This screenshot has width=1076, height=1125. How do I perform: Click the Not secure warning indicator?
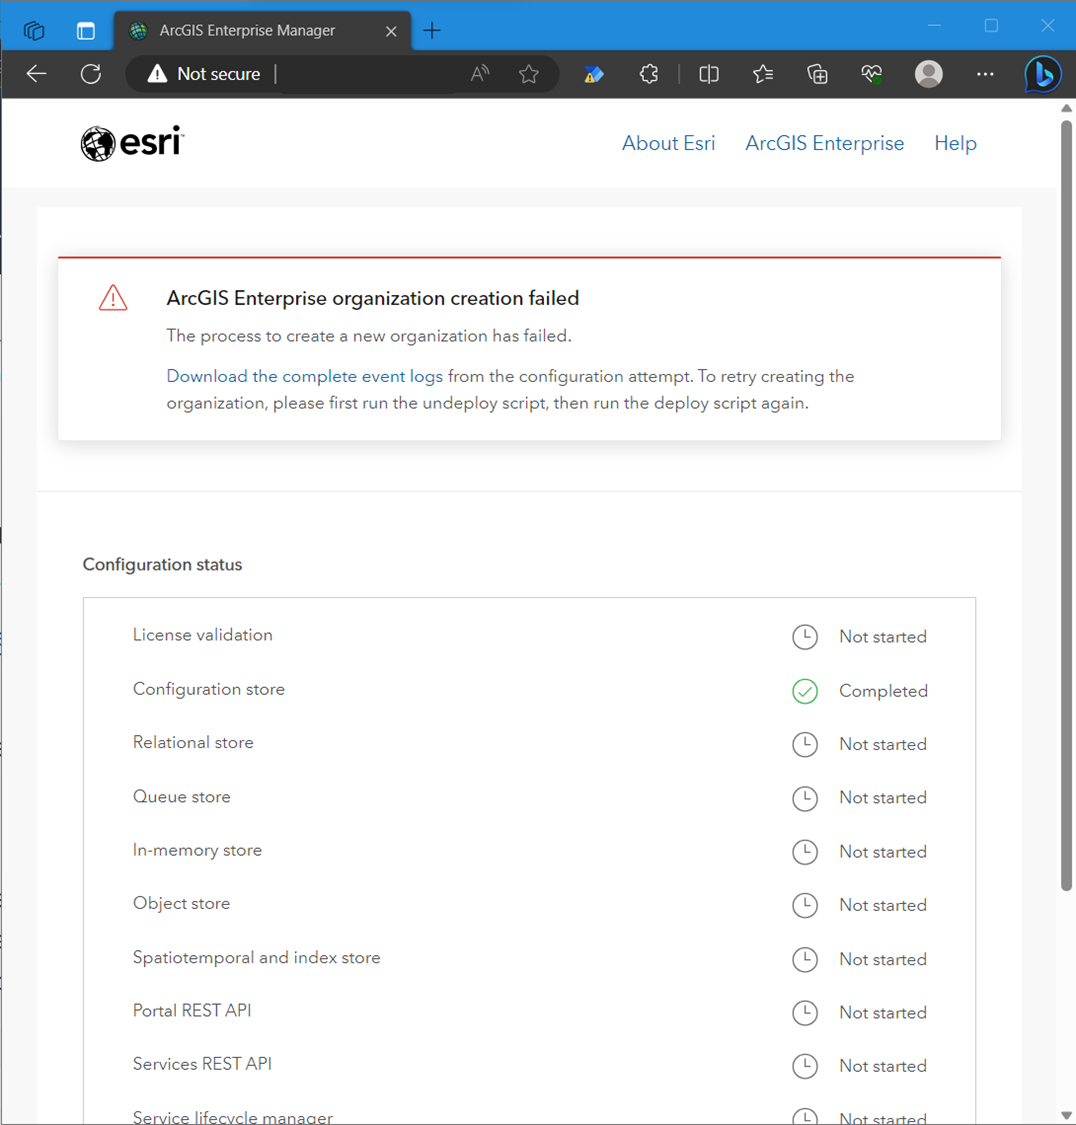click(x=204, y=74)
